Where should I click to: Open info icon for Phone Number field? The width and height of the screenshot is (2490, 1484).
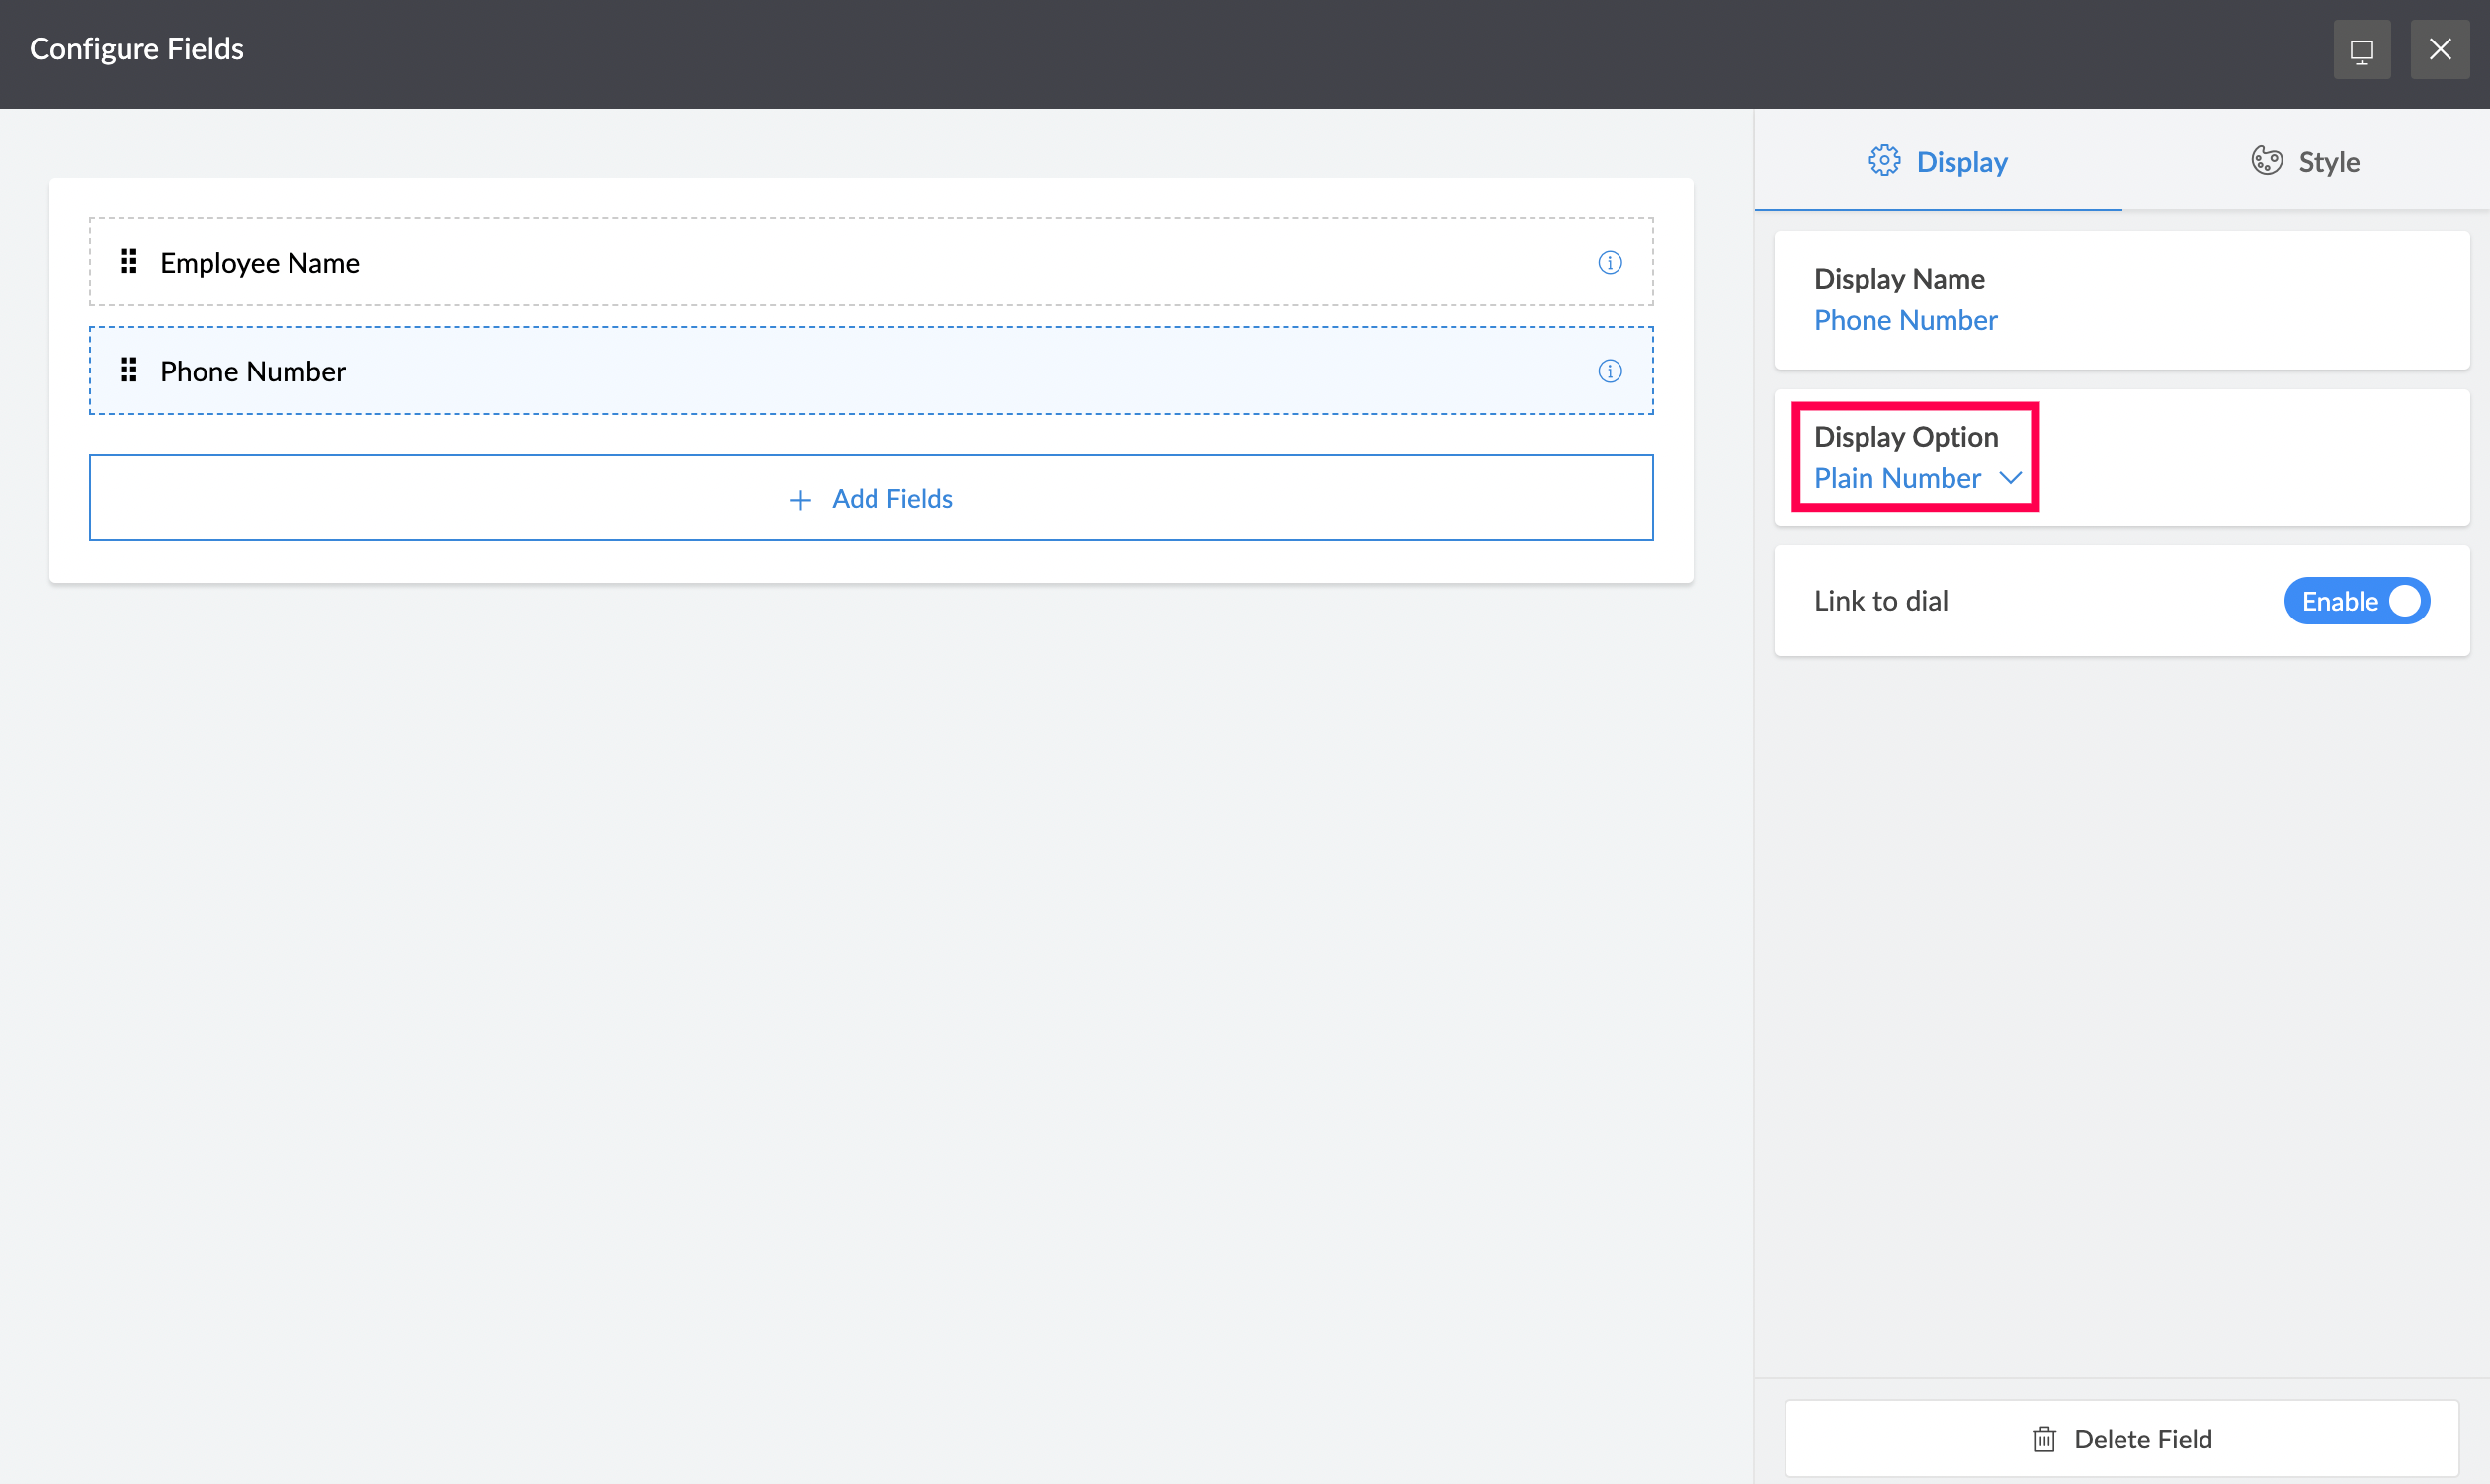point(1609,371)
